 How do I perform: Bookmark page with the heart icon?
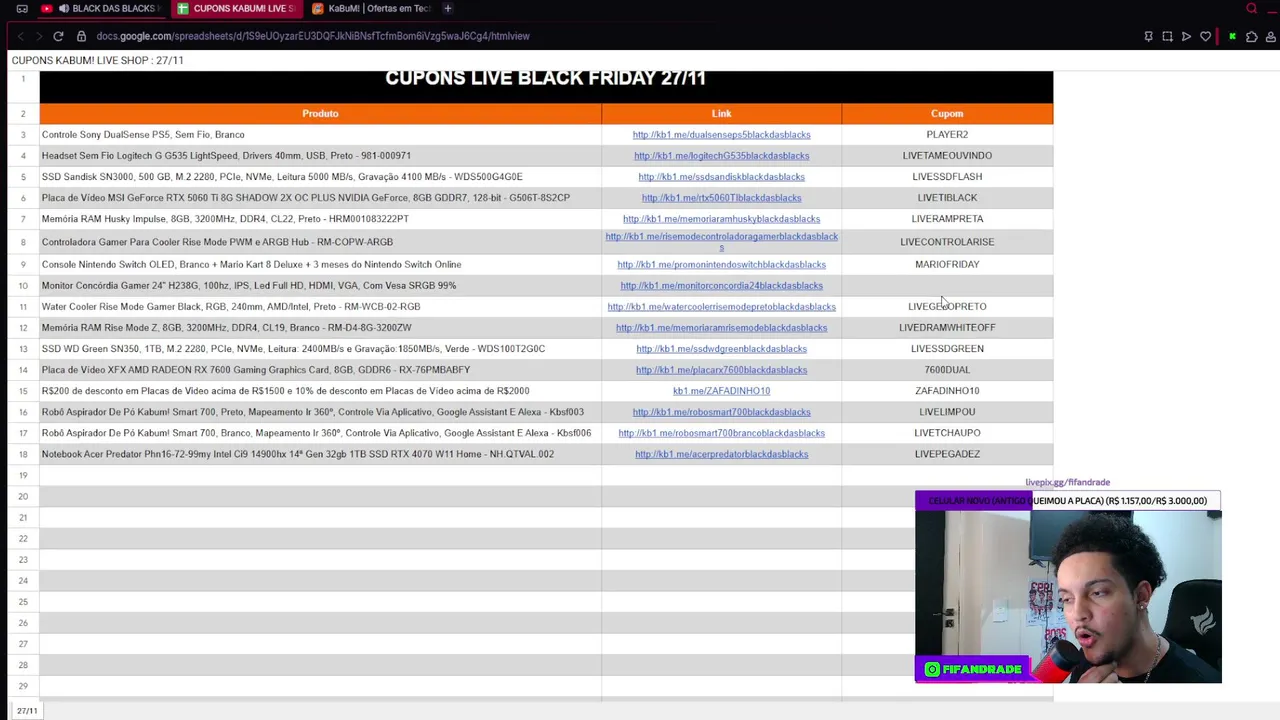pyautogui.click(x=1205, y=36)
